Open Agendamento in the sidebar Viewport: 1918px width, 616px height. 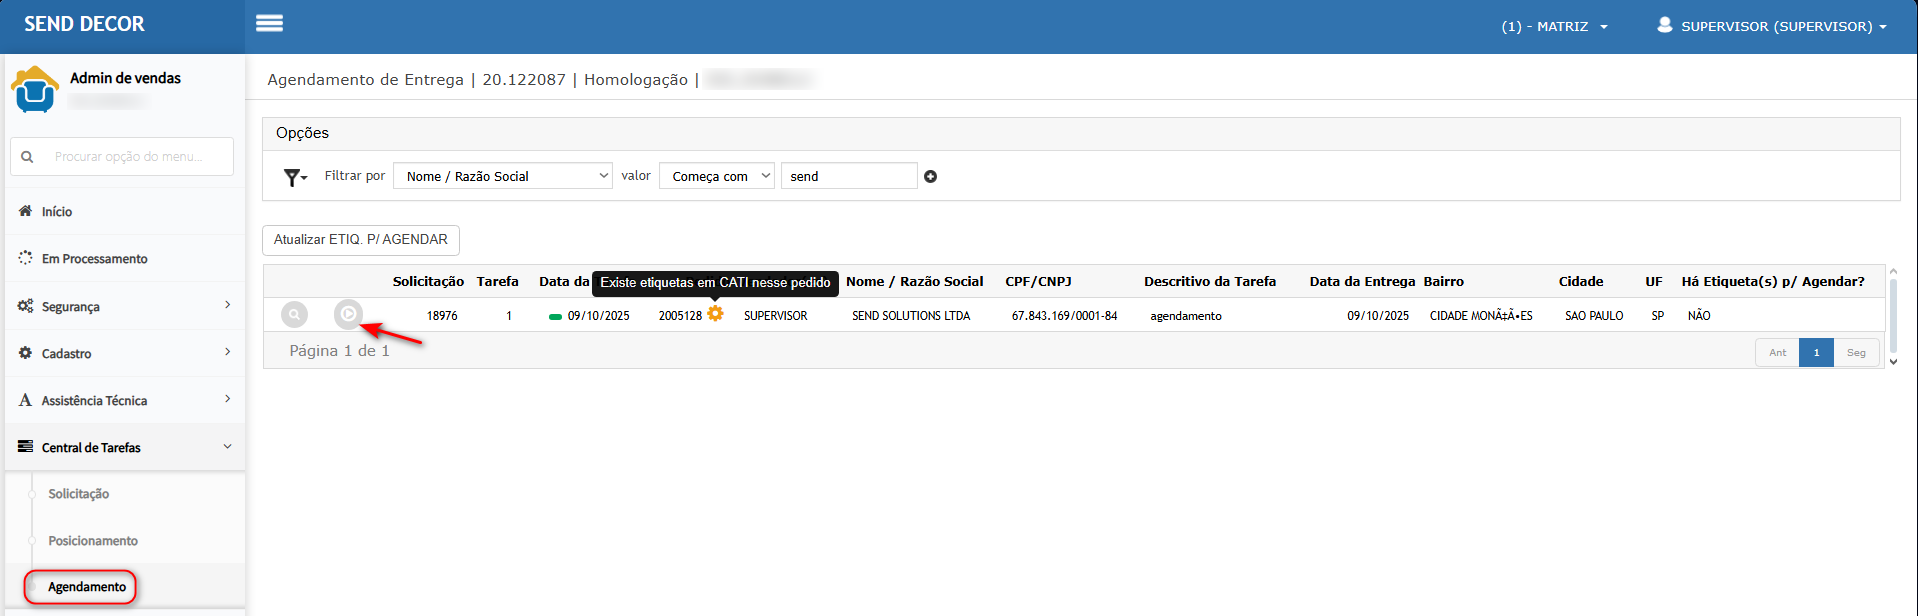coord(87,587)
